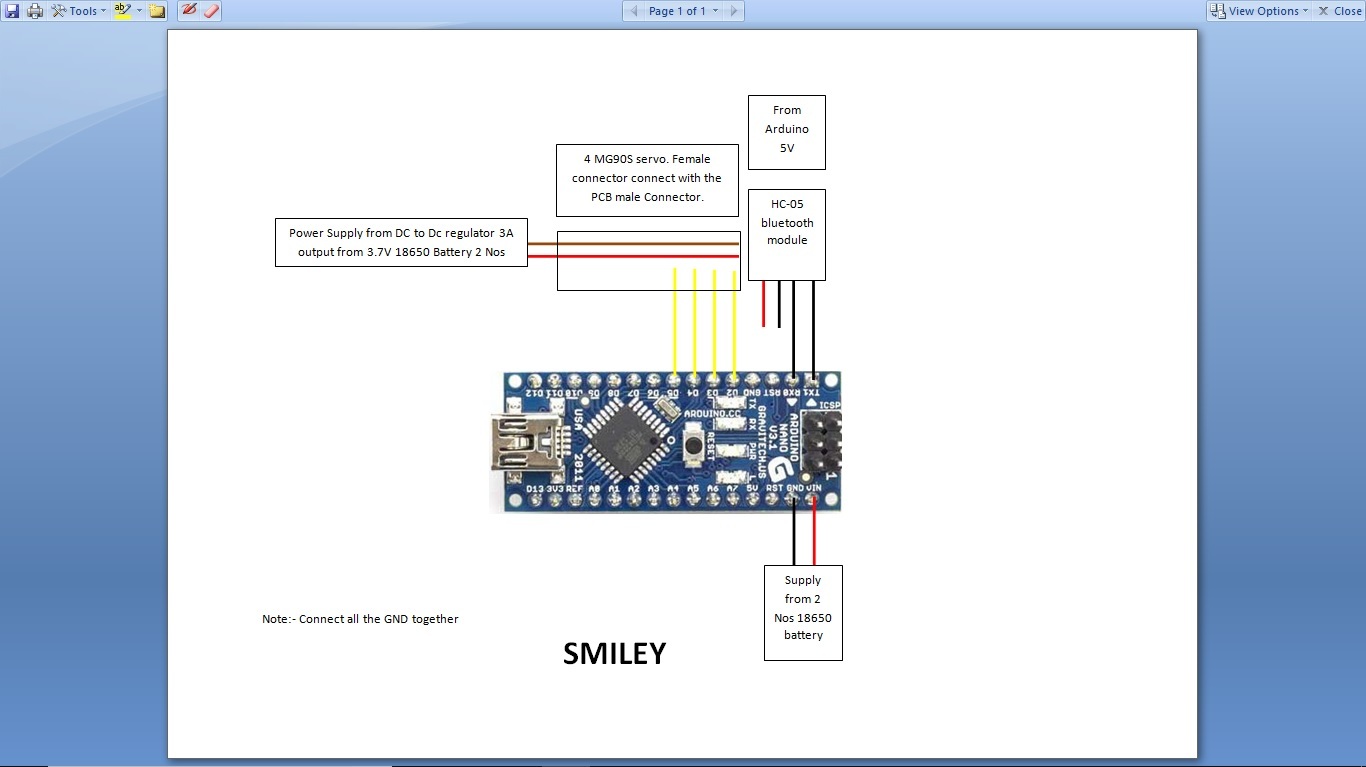Select the HC-05 bluetooth module box
The width and height of the screenshot is (1366, 767).
pyautogui.click(x=787, y=235)
